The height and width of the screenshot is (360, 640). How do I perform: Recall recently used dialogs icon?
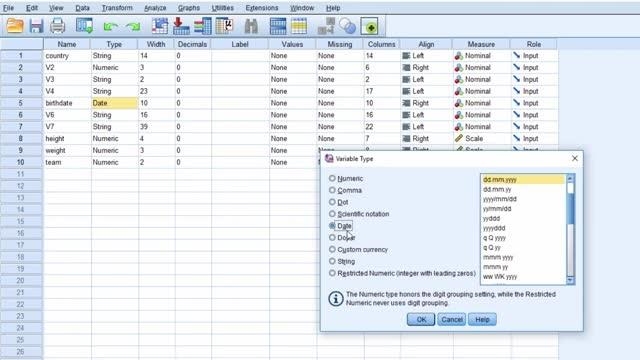[x=84, y=26]
